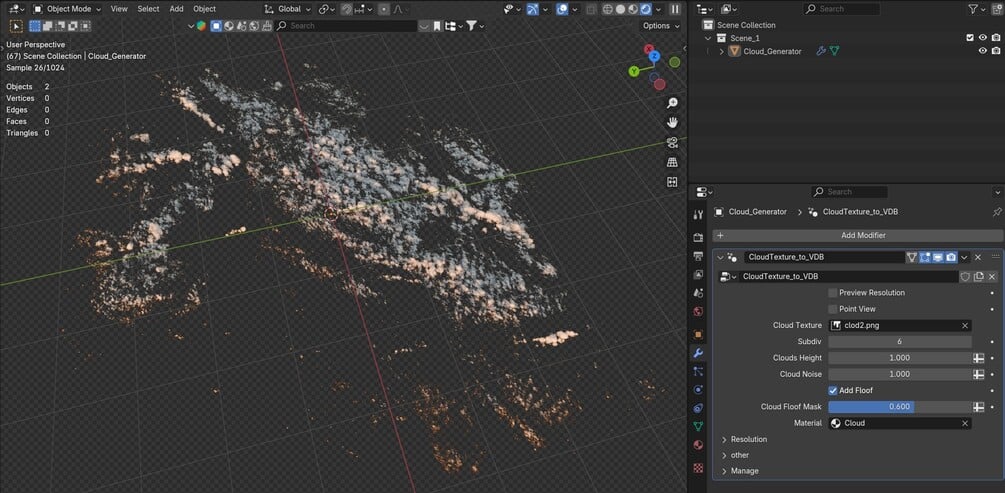Open the Texture properties checker tab
The width and height of the screenshot is (1005, 493).
tap(699, 468)
